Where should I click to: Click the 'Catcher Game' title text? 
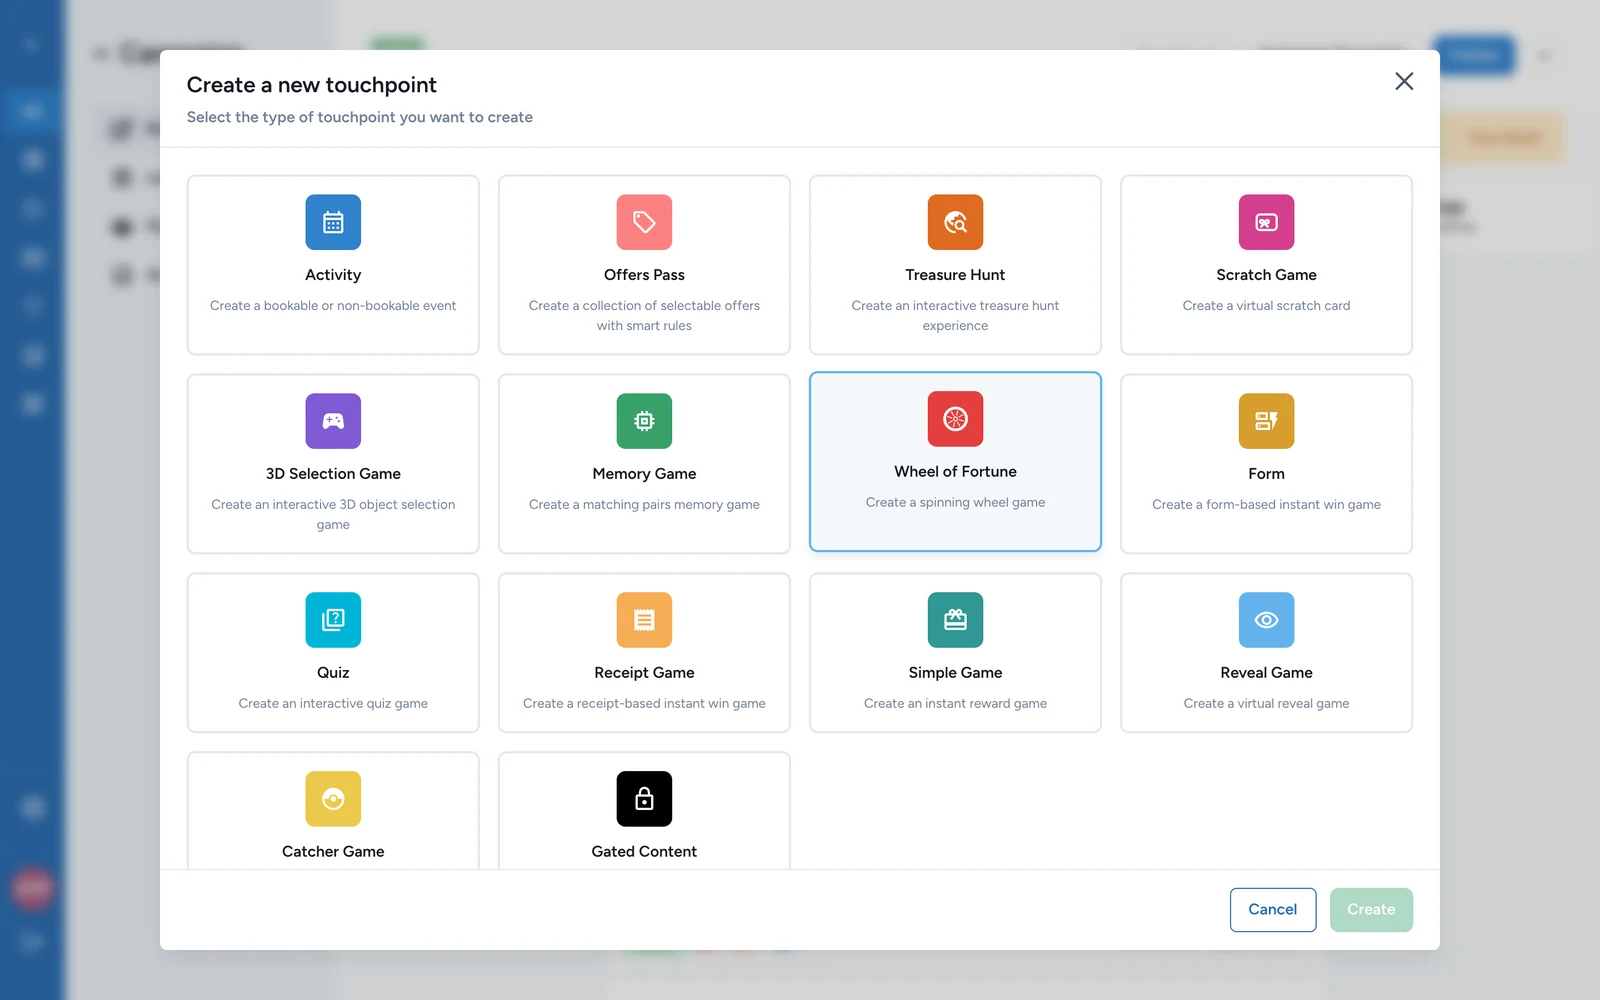click(x=333, y=852)
